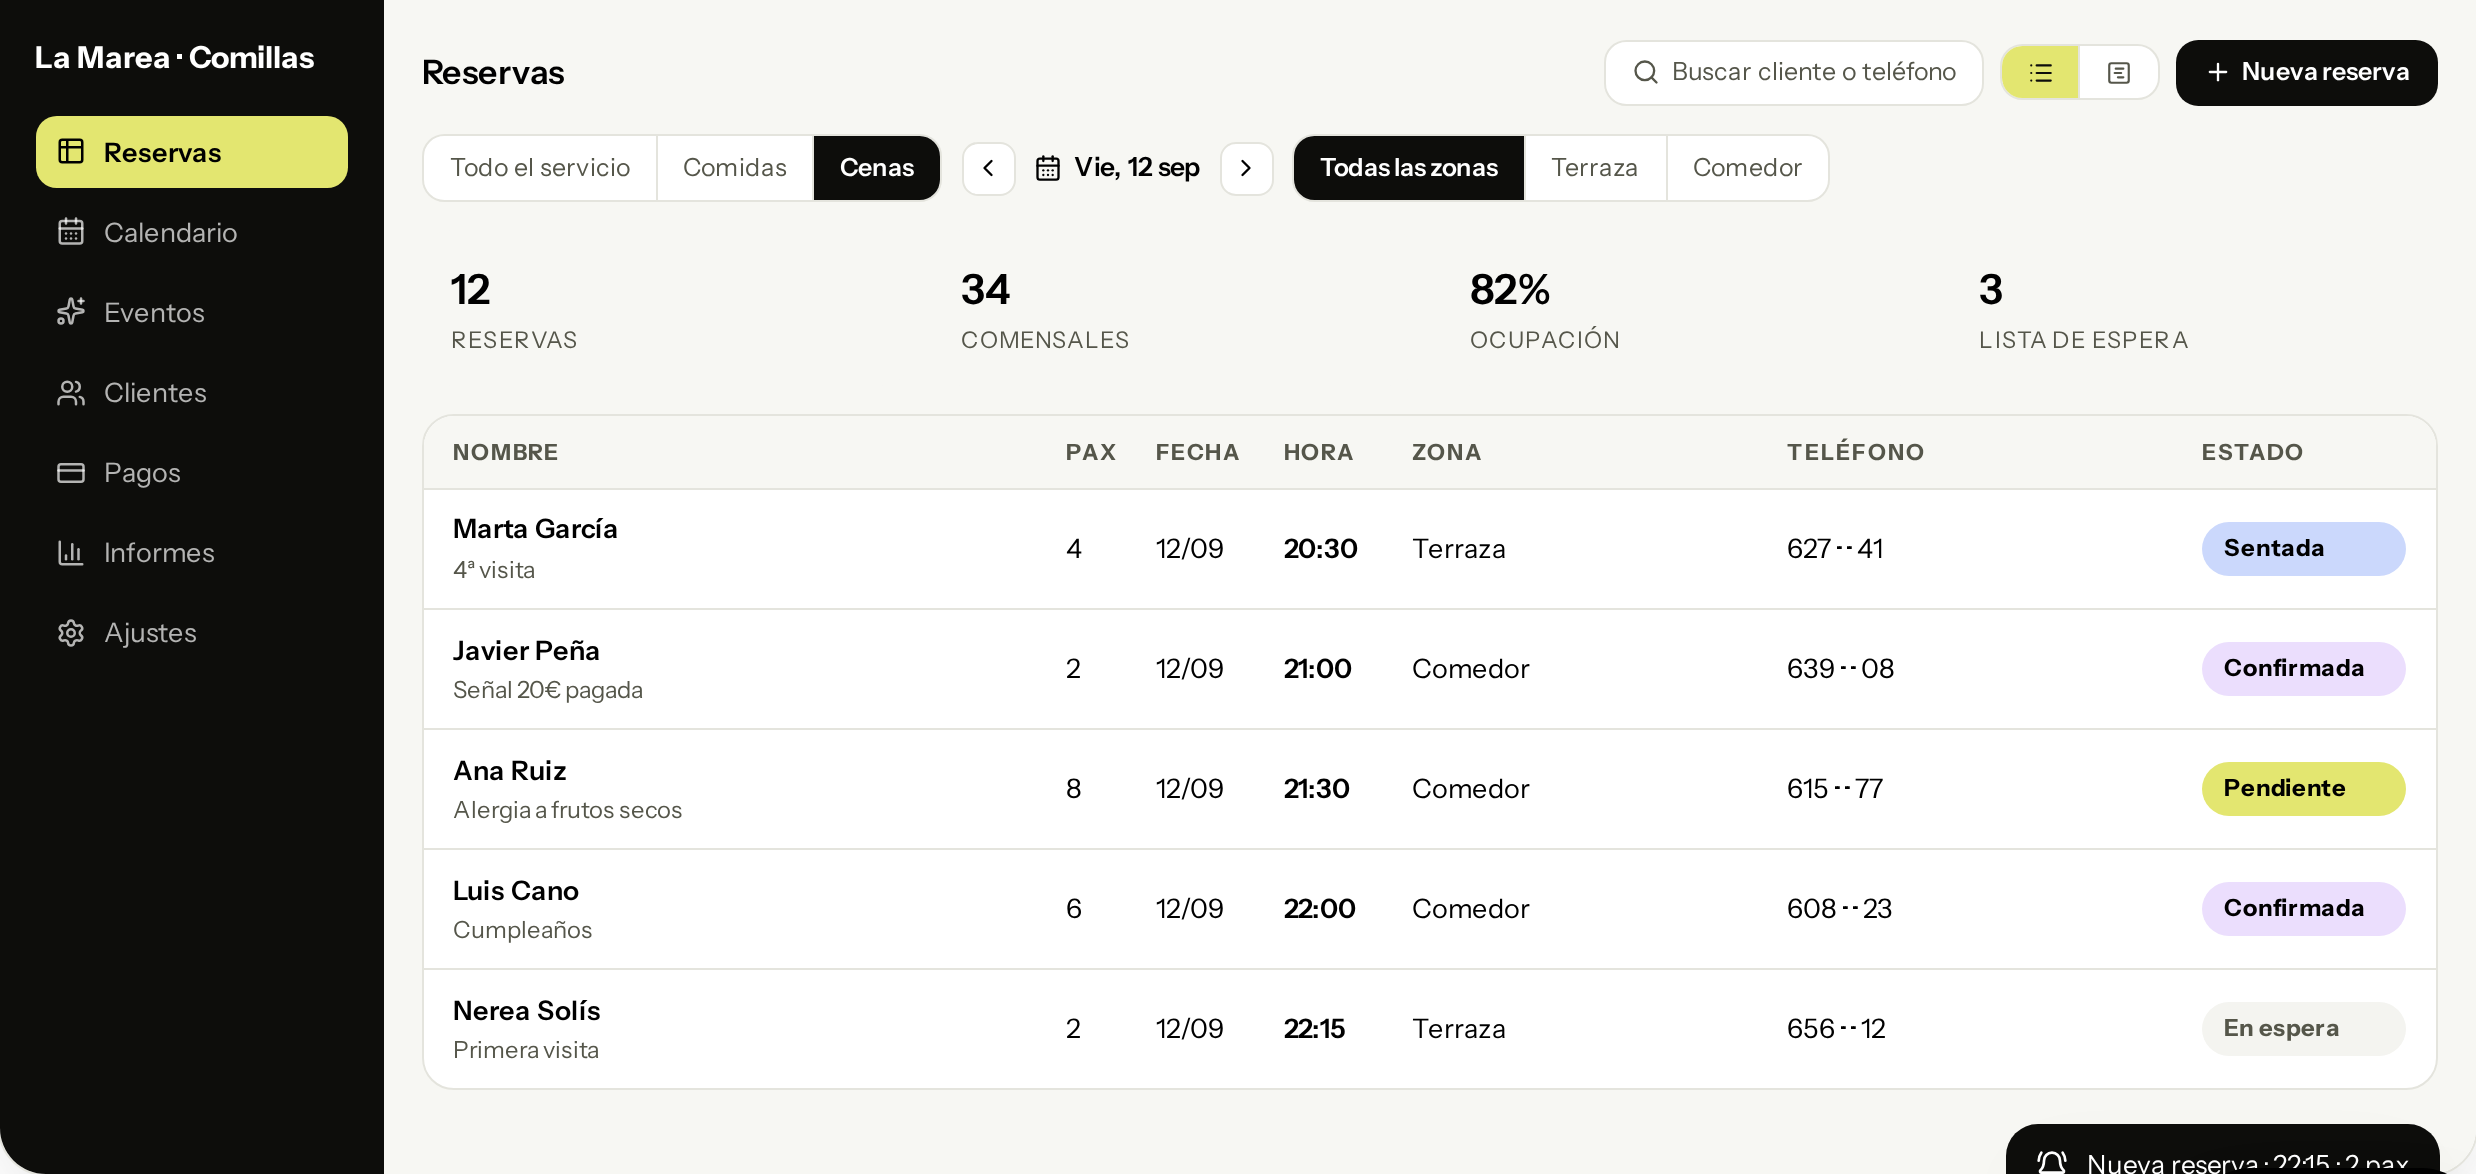The height and width of the screenshot is (1174, 2476).
Task: Go to previous day with left chevron
Action: click(989, 168)
